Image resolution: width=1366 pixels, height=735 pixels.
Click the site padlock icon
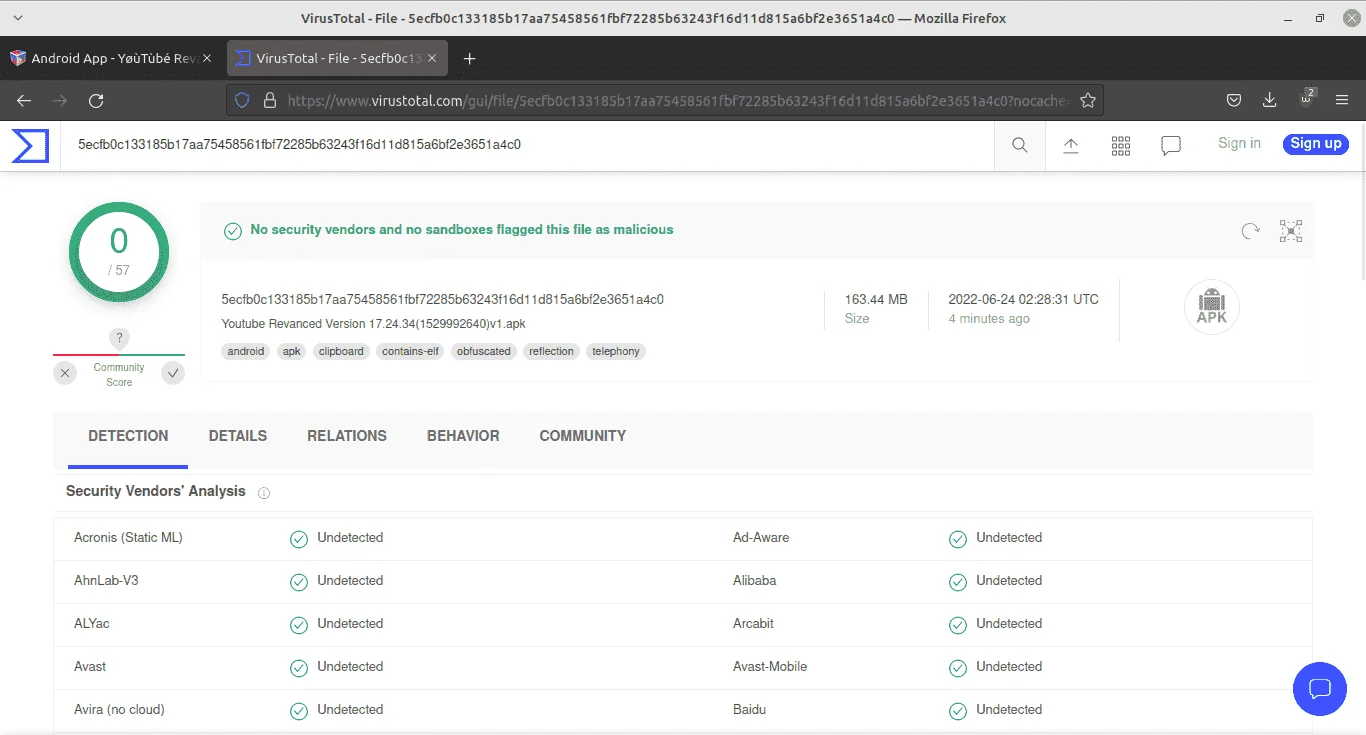click(268, 100)
